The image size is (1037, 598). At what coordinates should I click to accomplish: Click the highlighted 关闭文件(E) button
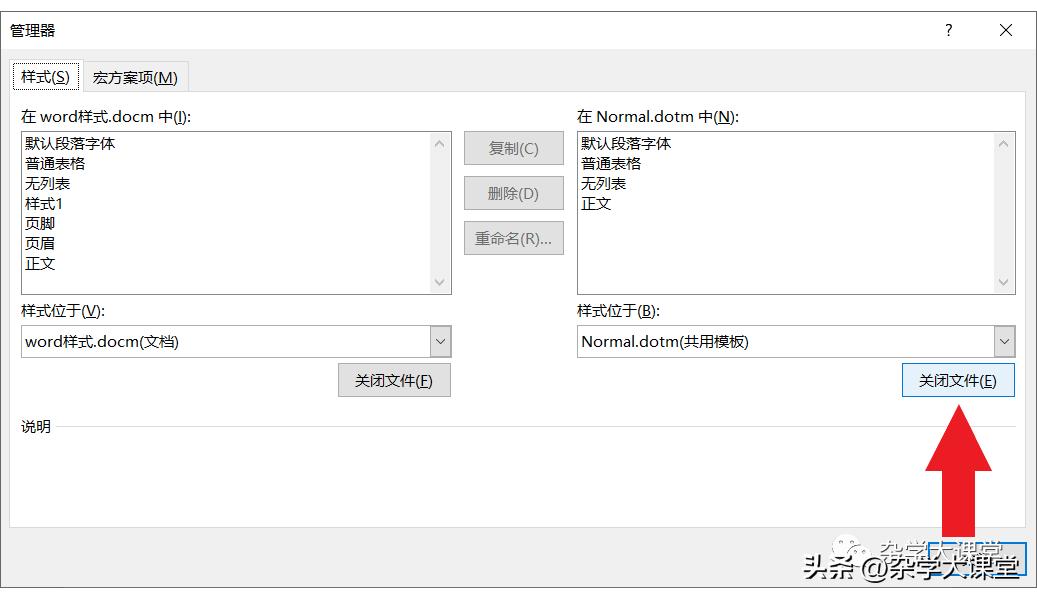(x=957, y=380)
